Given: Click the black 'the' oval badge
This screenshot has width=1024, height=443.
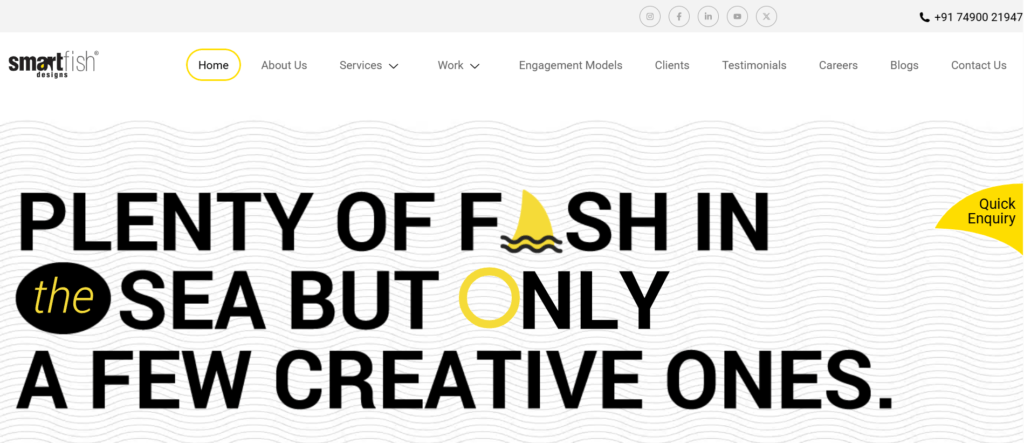Looking at the screenshot, I should tap(64, 298).
